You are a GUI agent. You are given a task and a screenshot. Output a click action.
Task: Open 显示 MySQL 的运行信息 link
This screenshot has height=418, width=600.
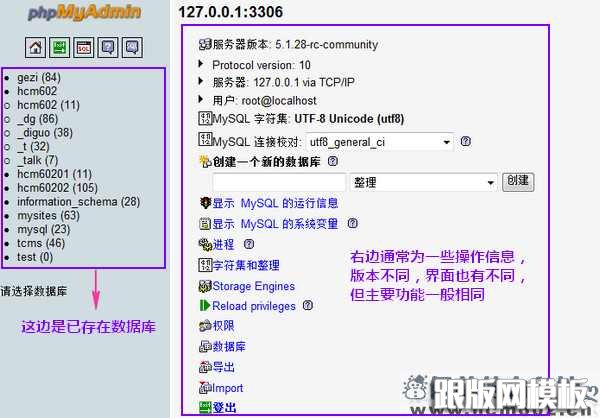pos(275,203)
